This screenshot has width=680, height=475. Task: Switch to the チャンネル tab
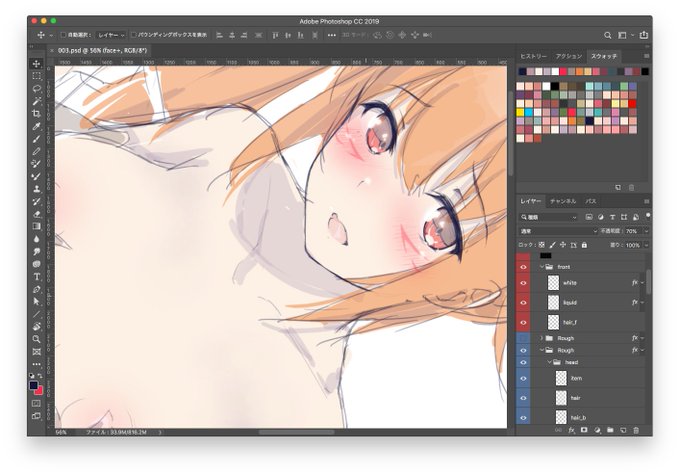(x=563, y=201)
